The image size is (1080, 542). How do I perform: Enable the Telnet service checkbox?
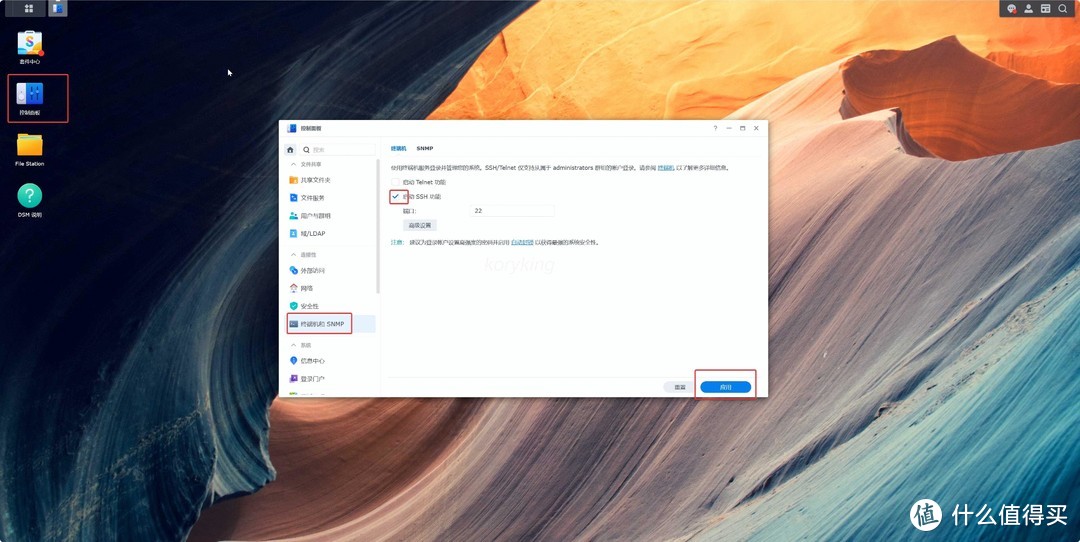click(396, 182)
